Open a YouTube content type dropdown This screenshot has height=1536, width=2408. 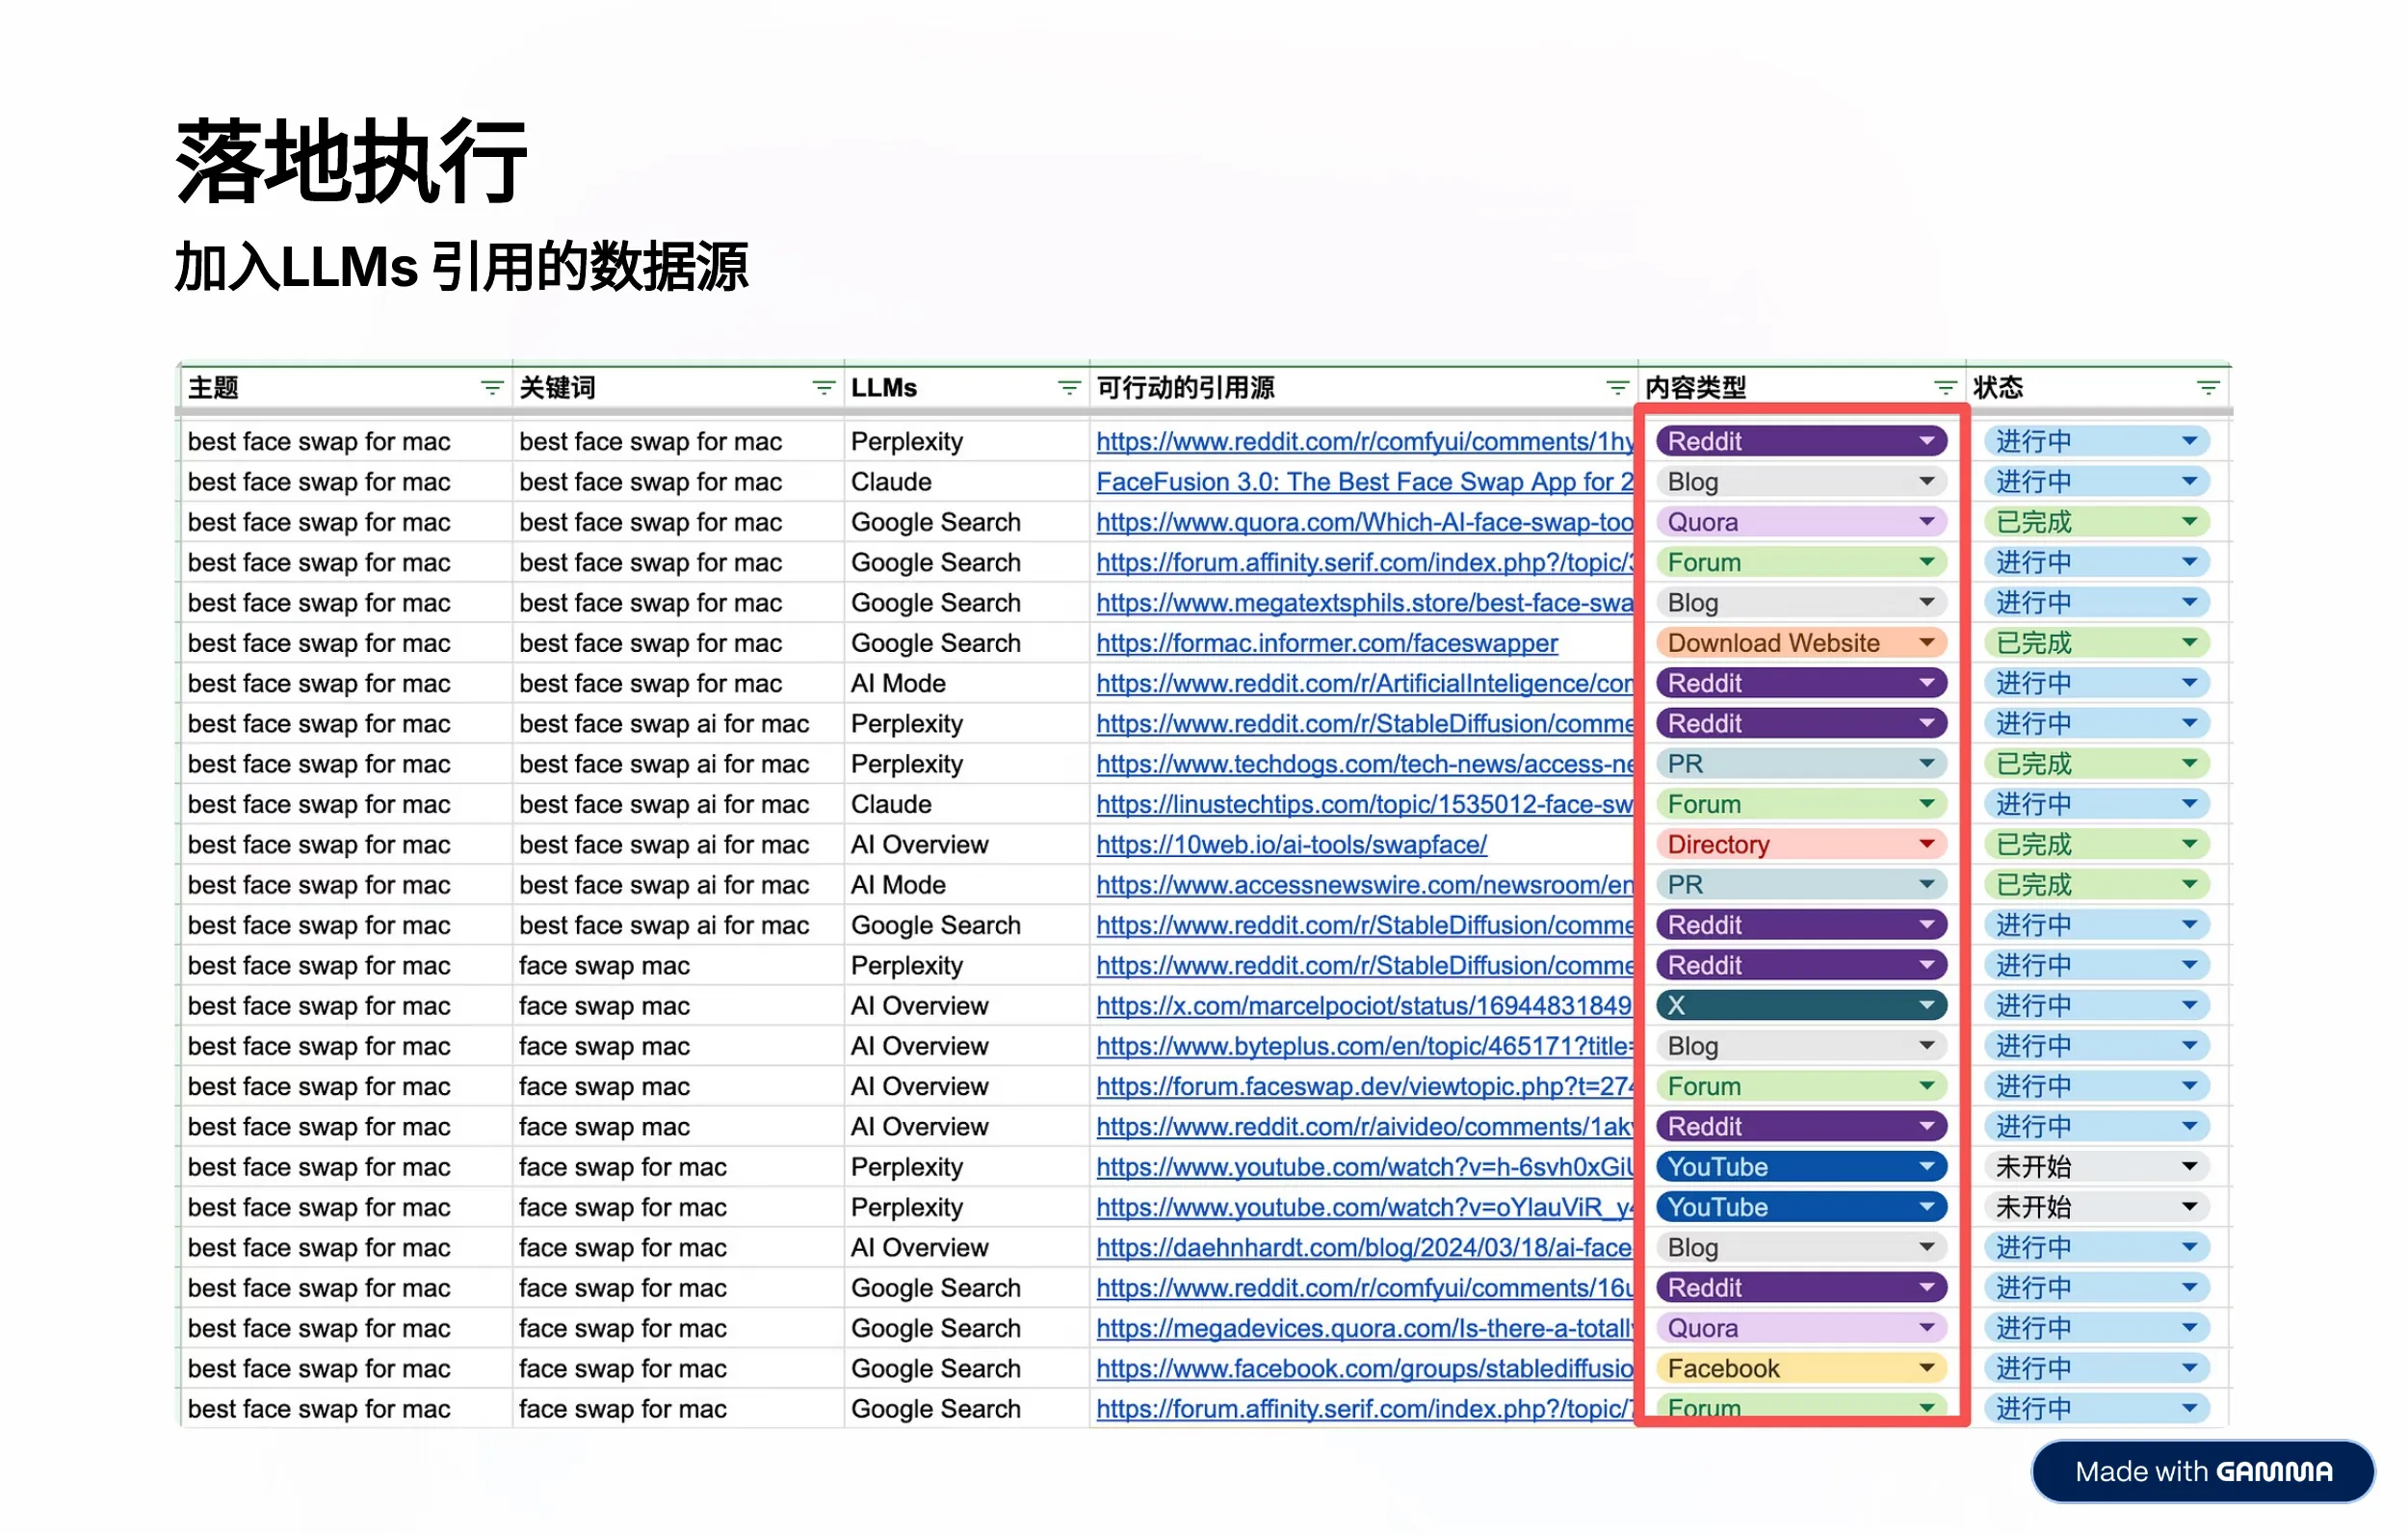[x=1928, y=1166]
